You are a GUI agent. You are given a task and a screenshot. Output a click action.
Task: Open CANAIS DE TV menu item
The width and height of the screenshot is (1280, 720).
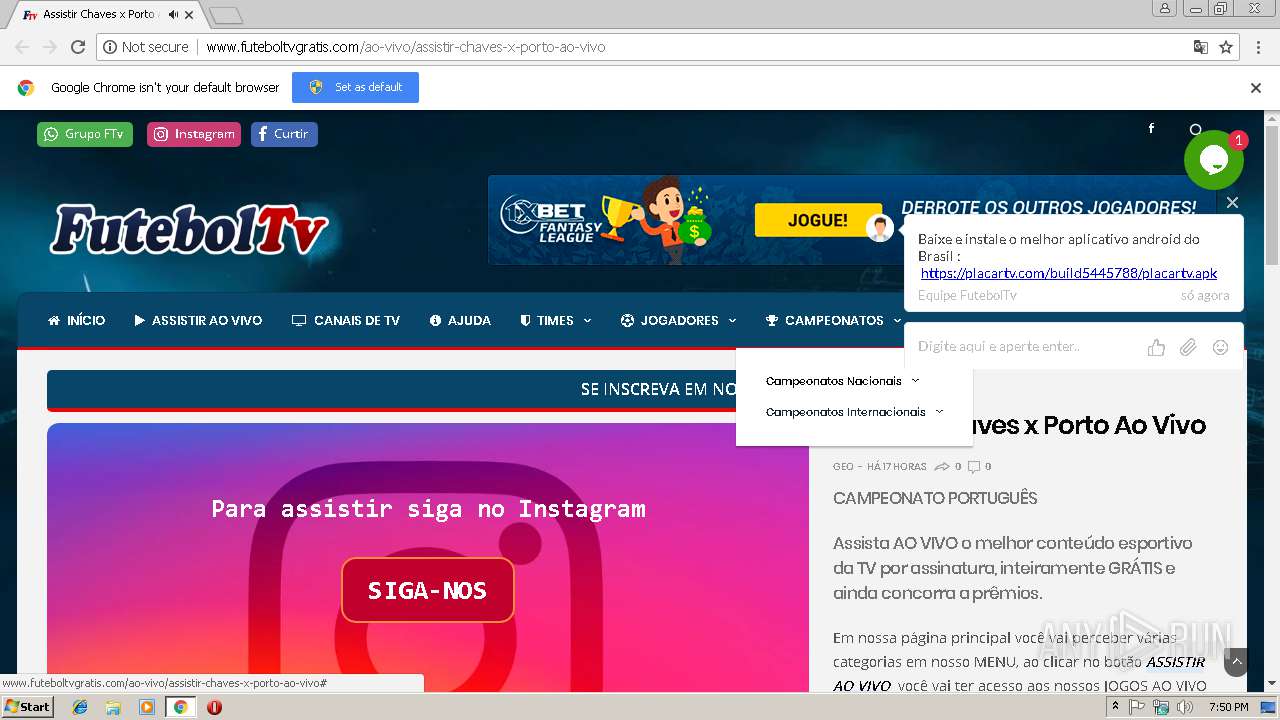(x=346, y=321)
